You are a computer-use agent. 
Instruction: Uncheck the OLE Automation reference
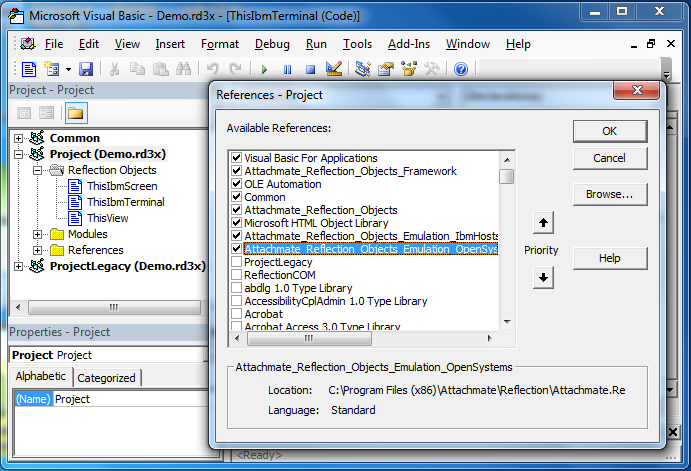tap(236, 184)
